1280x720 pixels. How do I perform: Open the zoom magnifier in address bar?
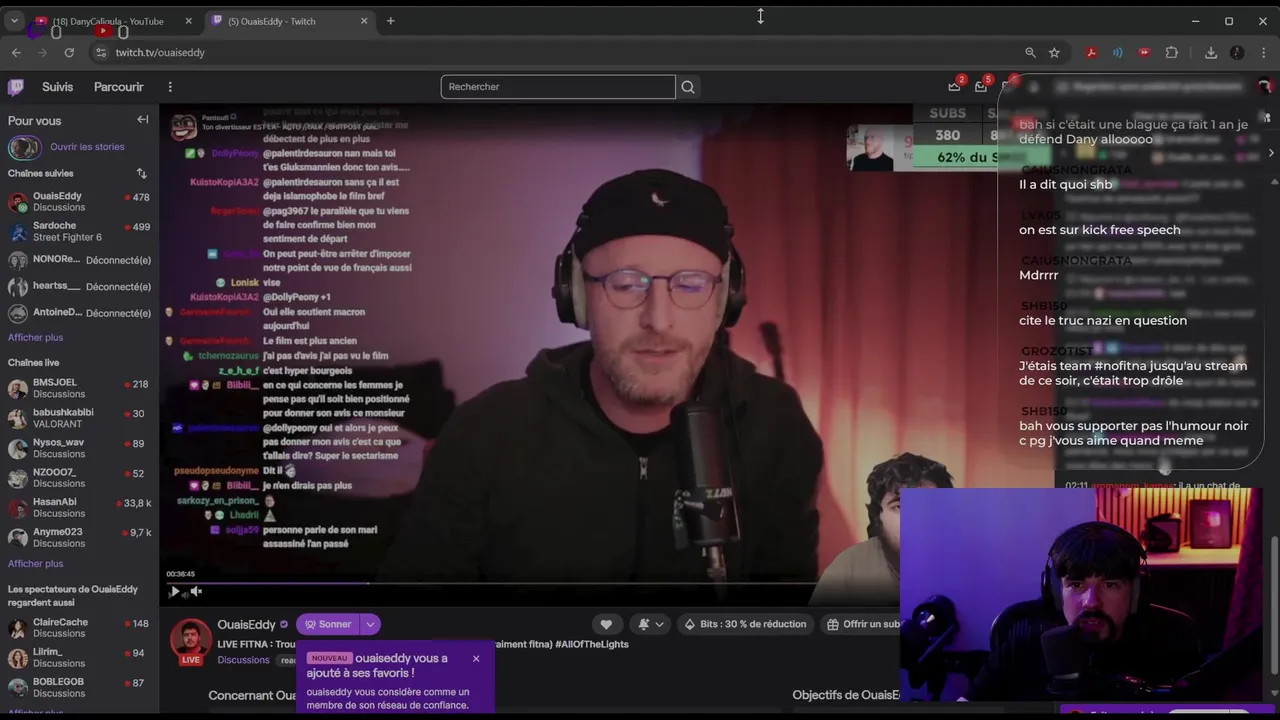tap(1030, 52)
